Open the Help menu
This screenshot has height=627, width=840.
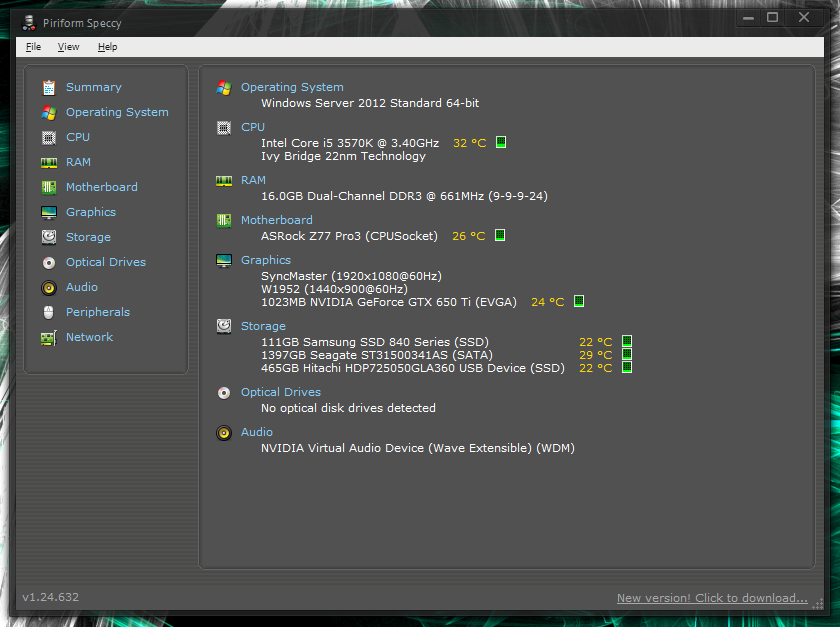click(108, 47)
